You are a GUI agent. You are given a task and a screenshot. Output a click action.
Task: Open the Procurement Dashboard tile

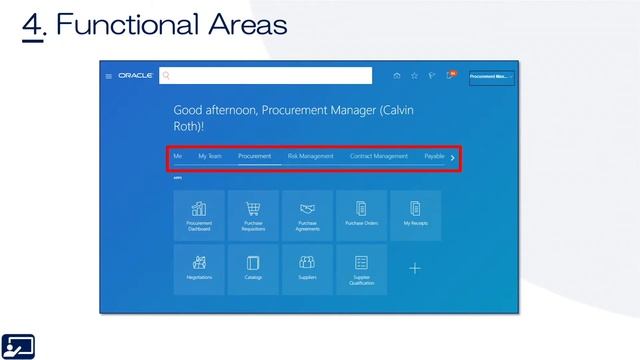[x=199, y=216]
